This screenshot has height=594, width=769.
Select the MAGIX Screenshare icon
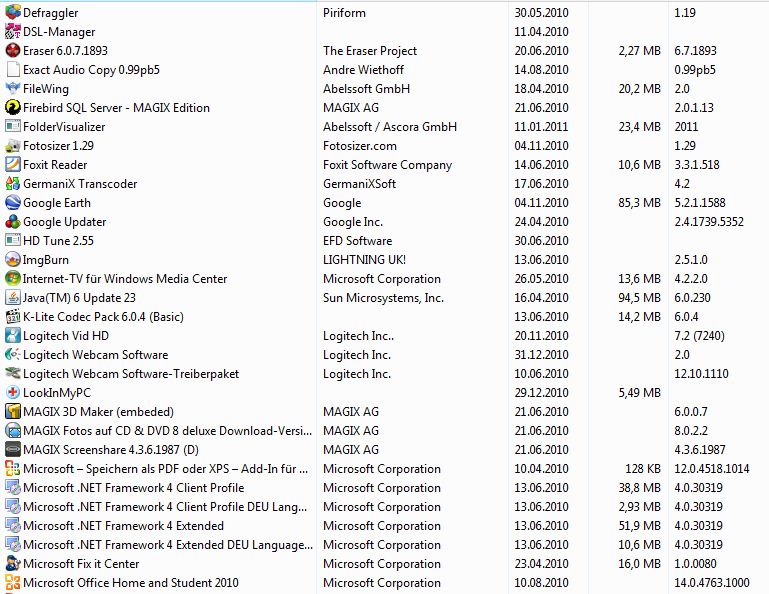pyautogui.click(x=13, y=450)
